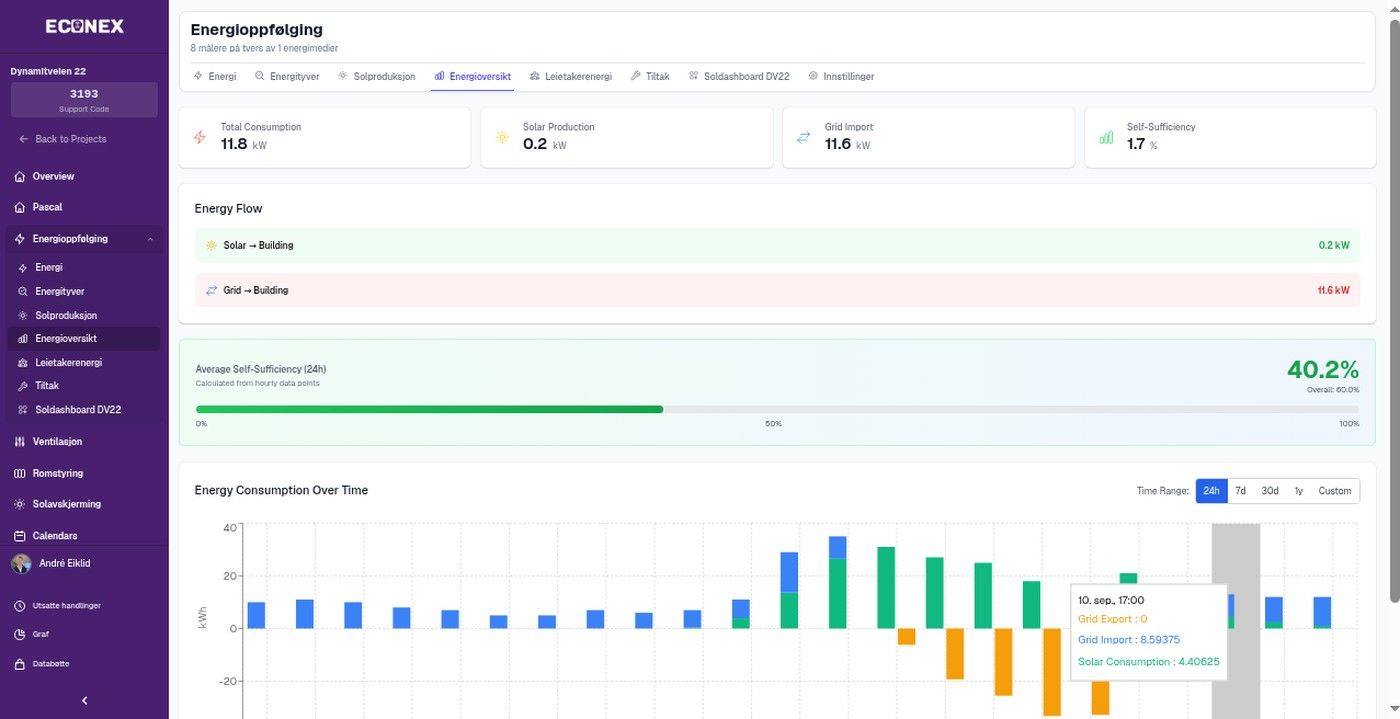Collapse the sidebar with the bottom chevron
This screenshot has width=1400, height=719.
(x=84, y=701)
